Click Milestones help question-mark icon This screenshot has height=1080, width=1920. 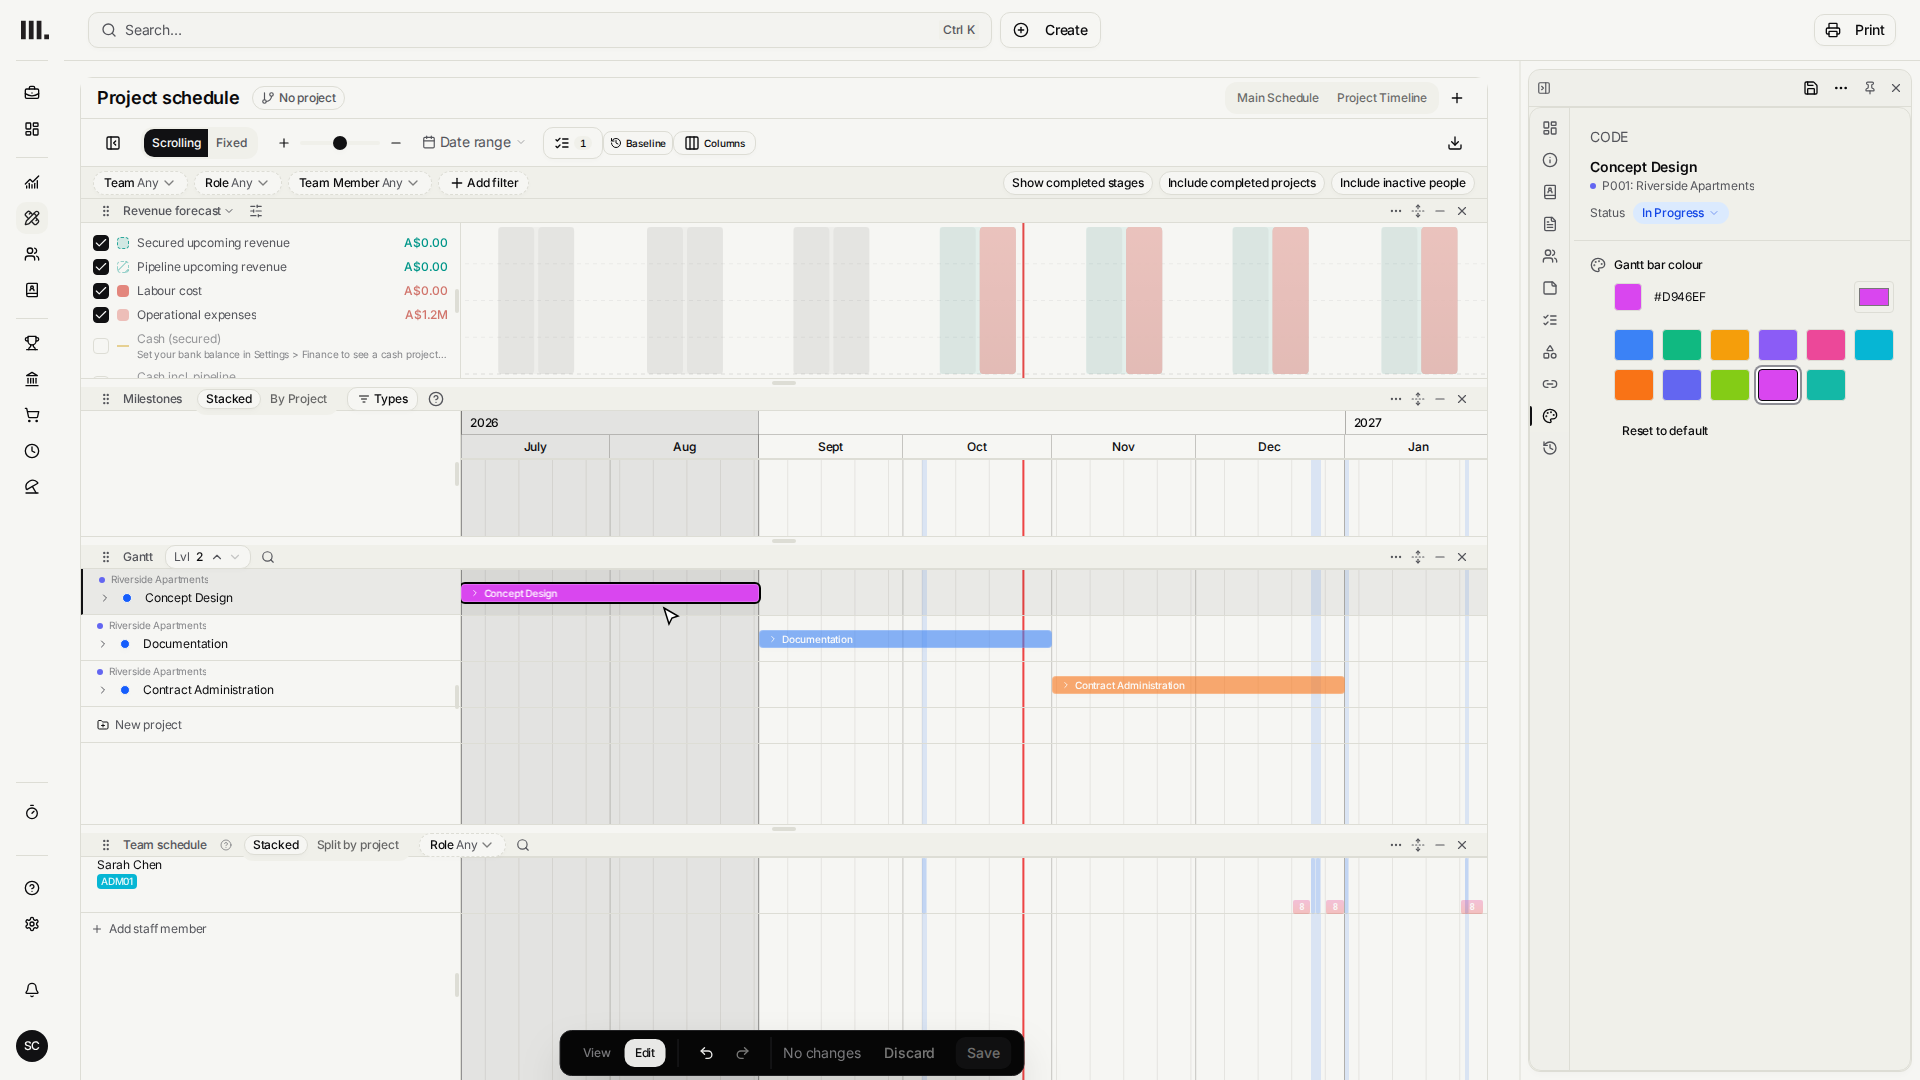pyautogui.click(x=436, y=399)
